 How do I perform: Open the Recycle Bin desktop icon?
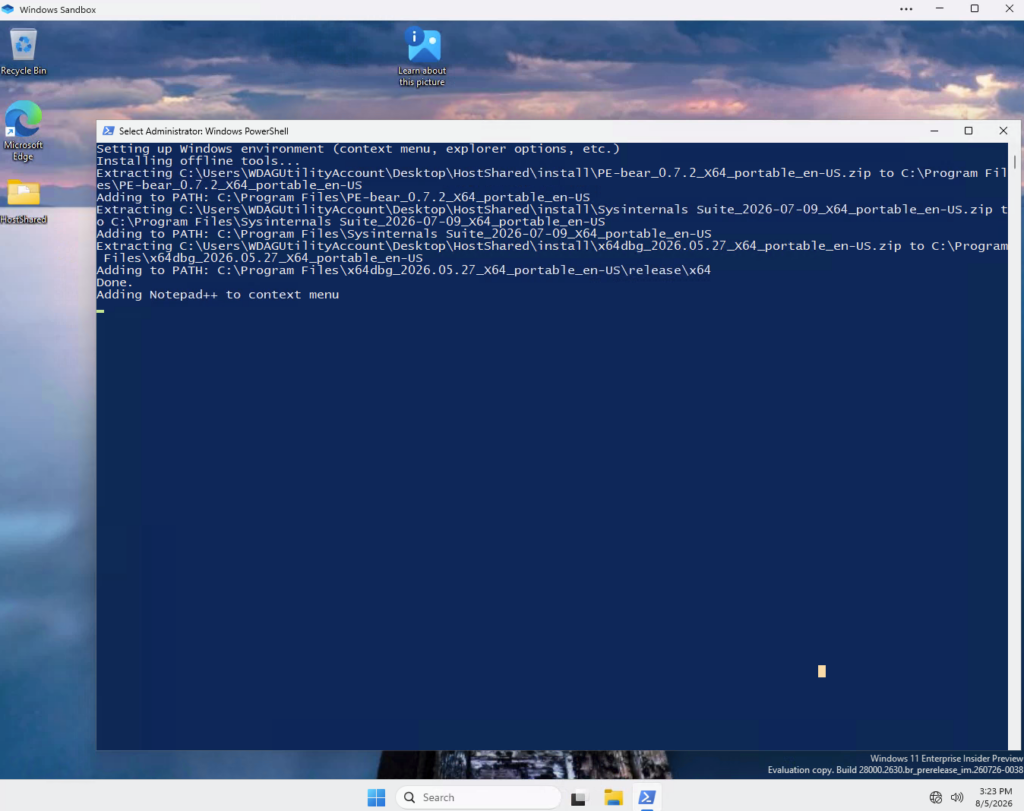[24, 52]
